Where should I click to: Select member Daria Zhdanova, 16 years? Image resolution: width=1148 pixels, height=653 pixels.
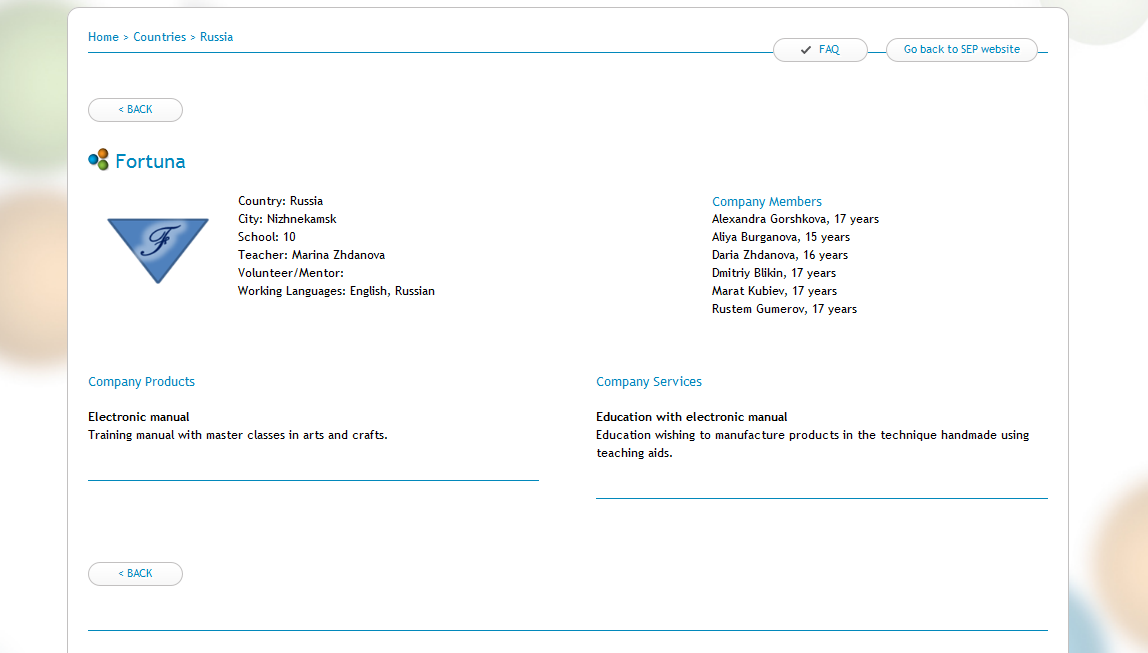point(780,255)
